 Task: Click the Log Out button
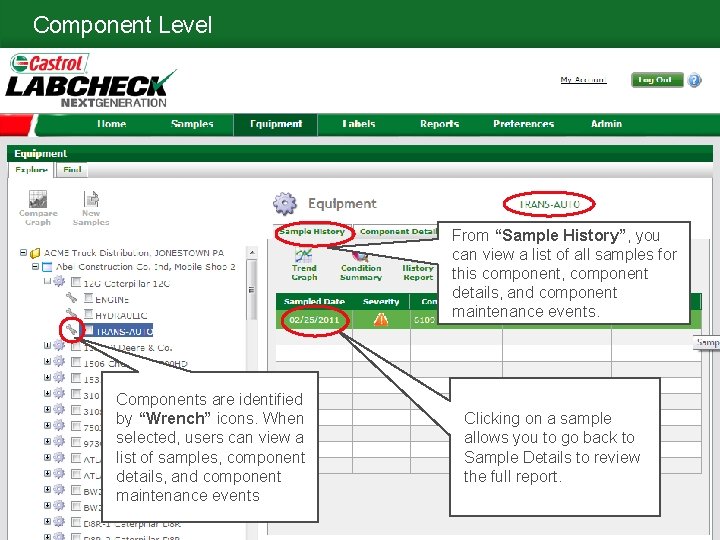coord(657,80)
